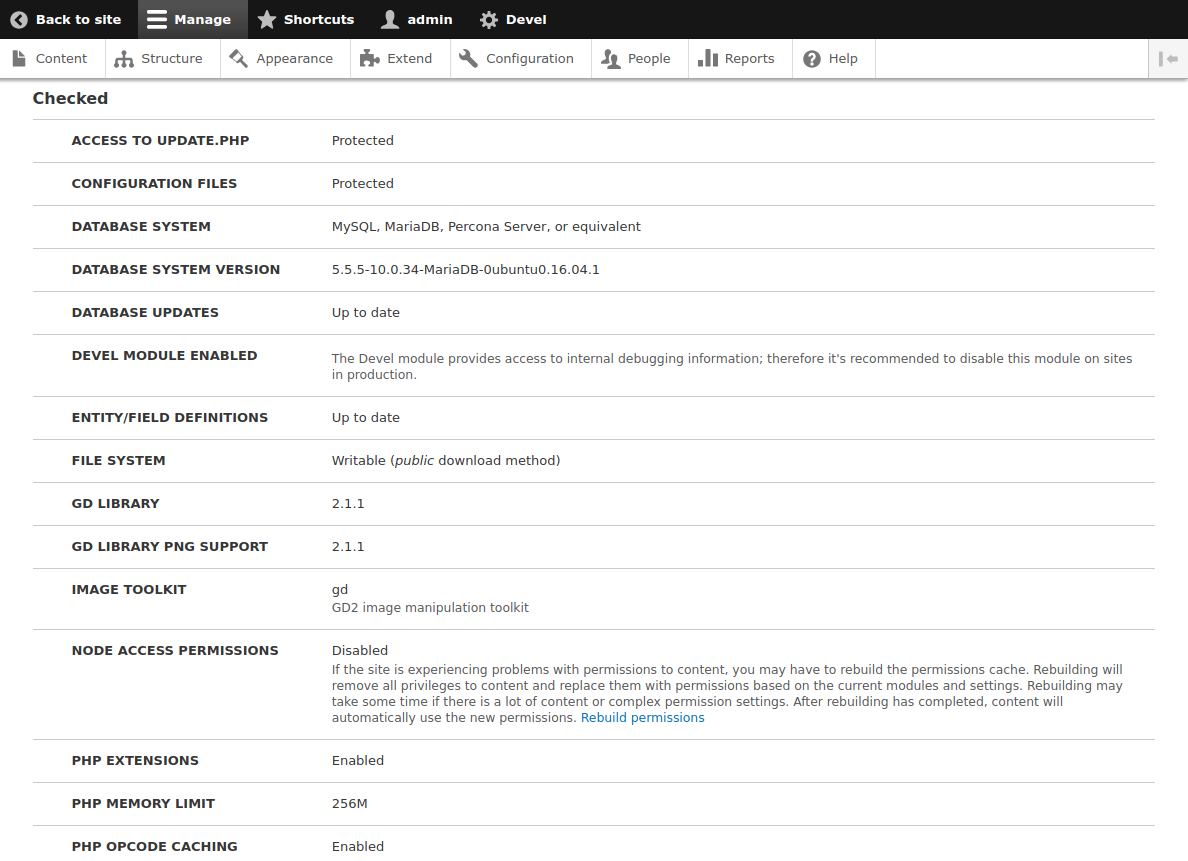
Task: Click the DEVEL MODULE ENABLED label
Action: [x=164, y=355]
